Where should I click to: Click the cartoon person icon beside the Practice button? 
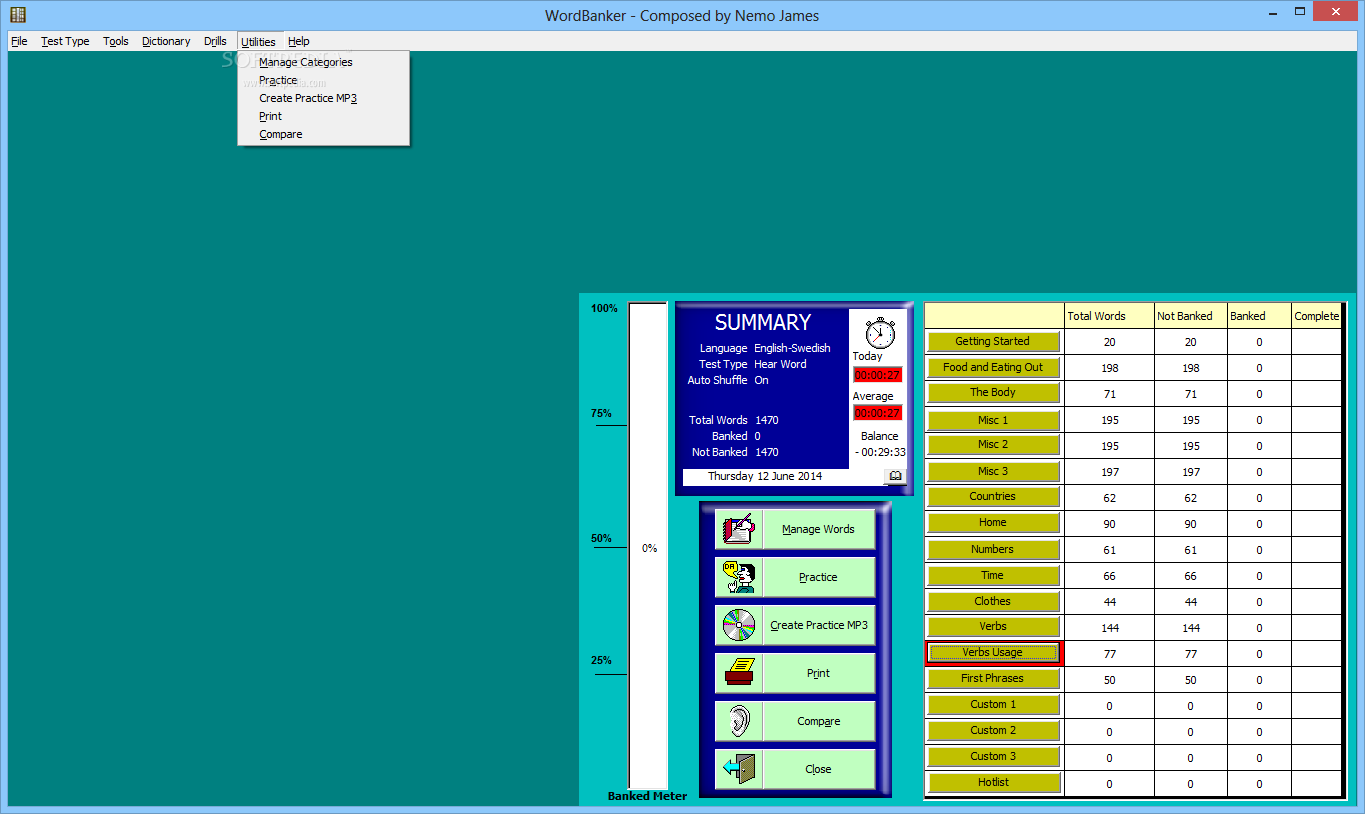pyautogui.click(x=739, y=577)
